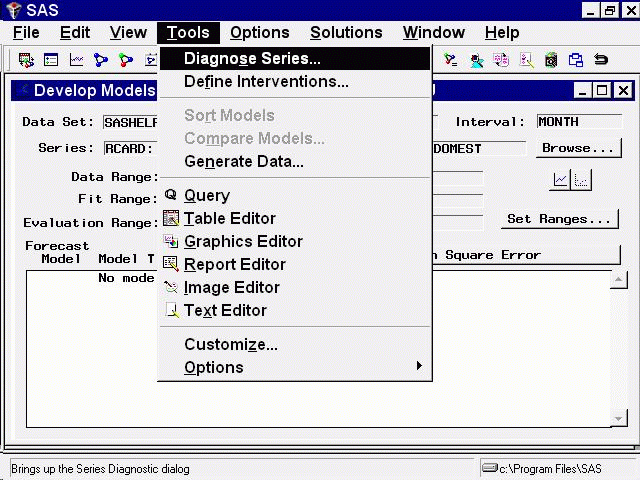Click the Report Editor icon in menu
640x480 pixels.
171,264
